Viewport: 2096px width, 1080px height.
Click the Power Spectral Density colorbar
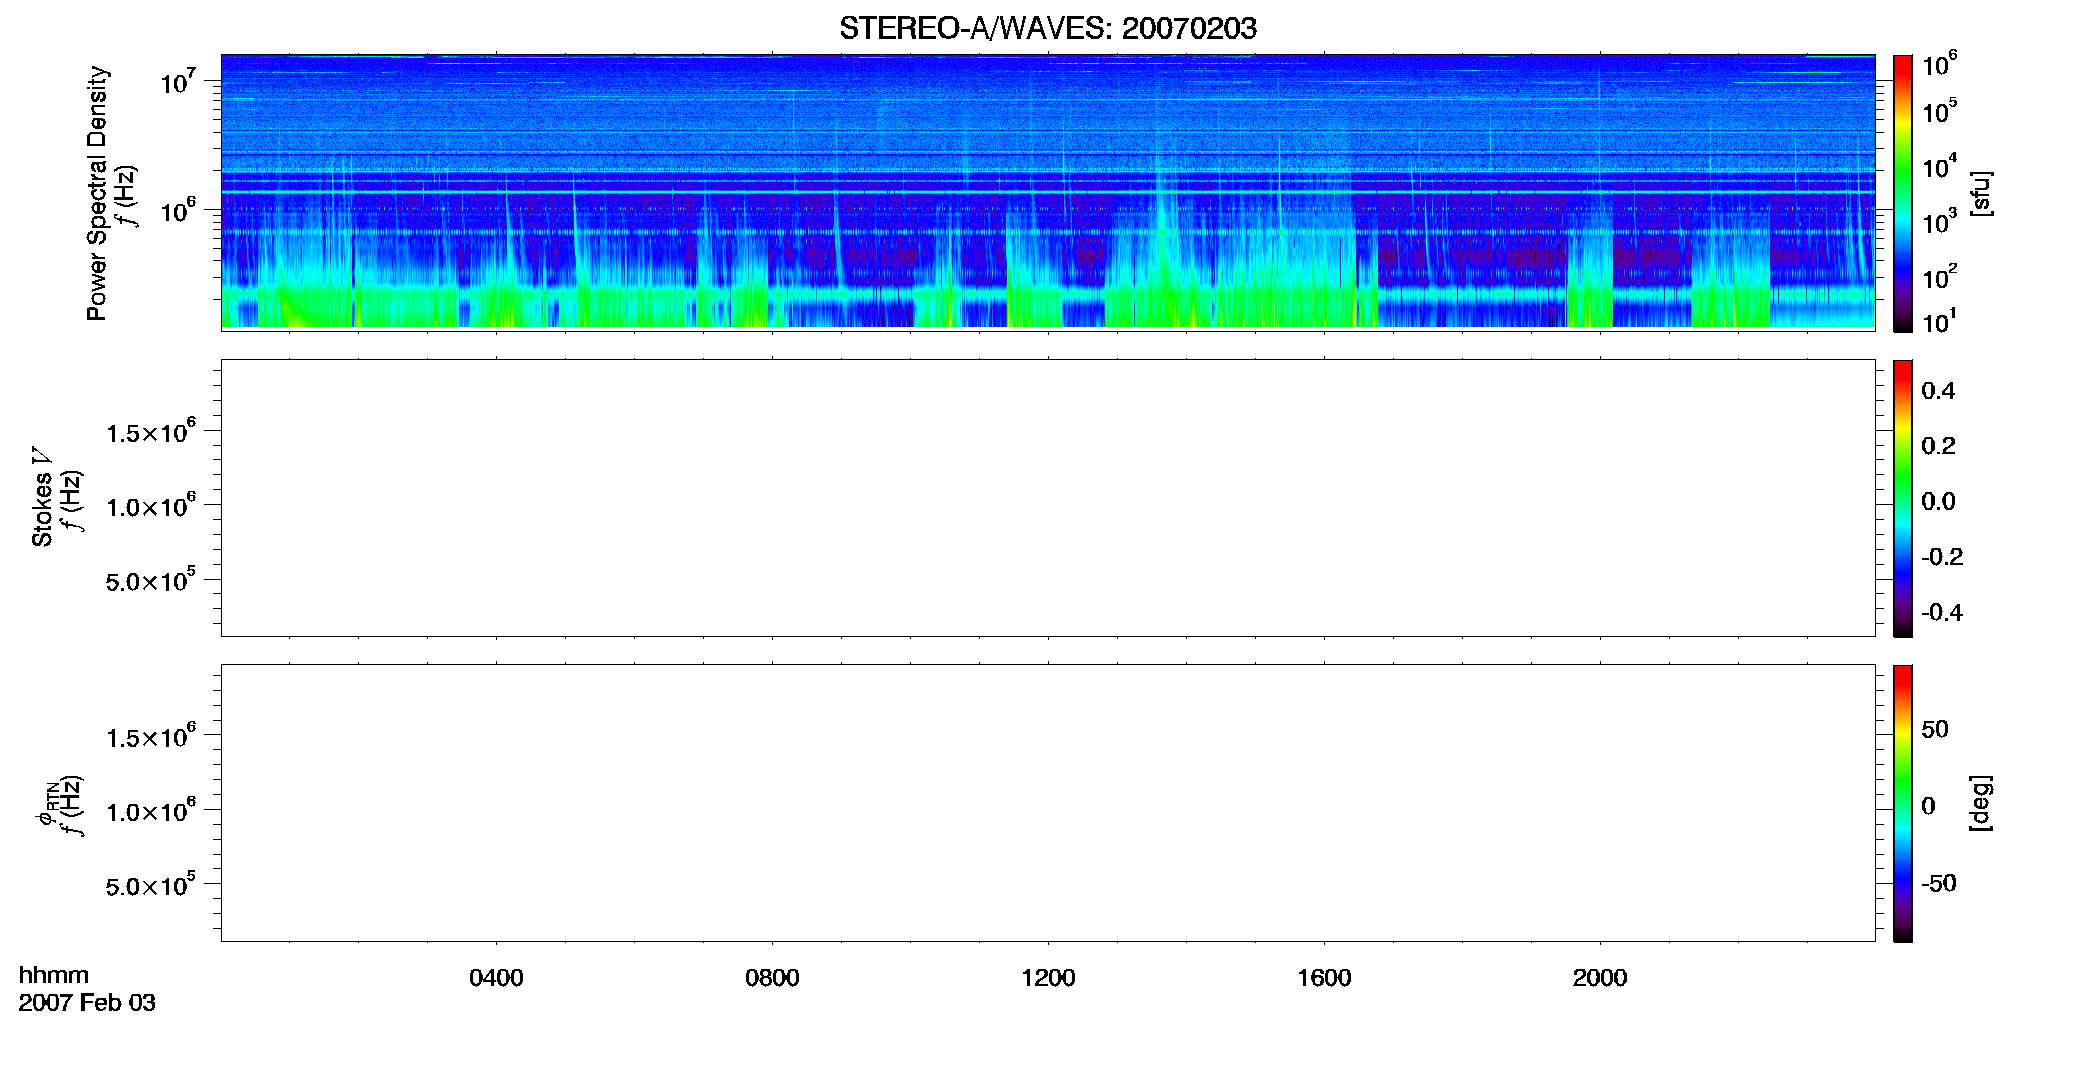pyautogui.click(x=1902, y=193)
